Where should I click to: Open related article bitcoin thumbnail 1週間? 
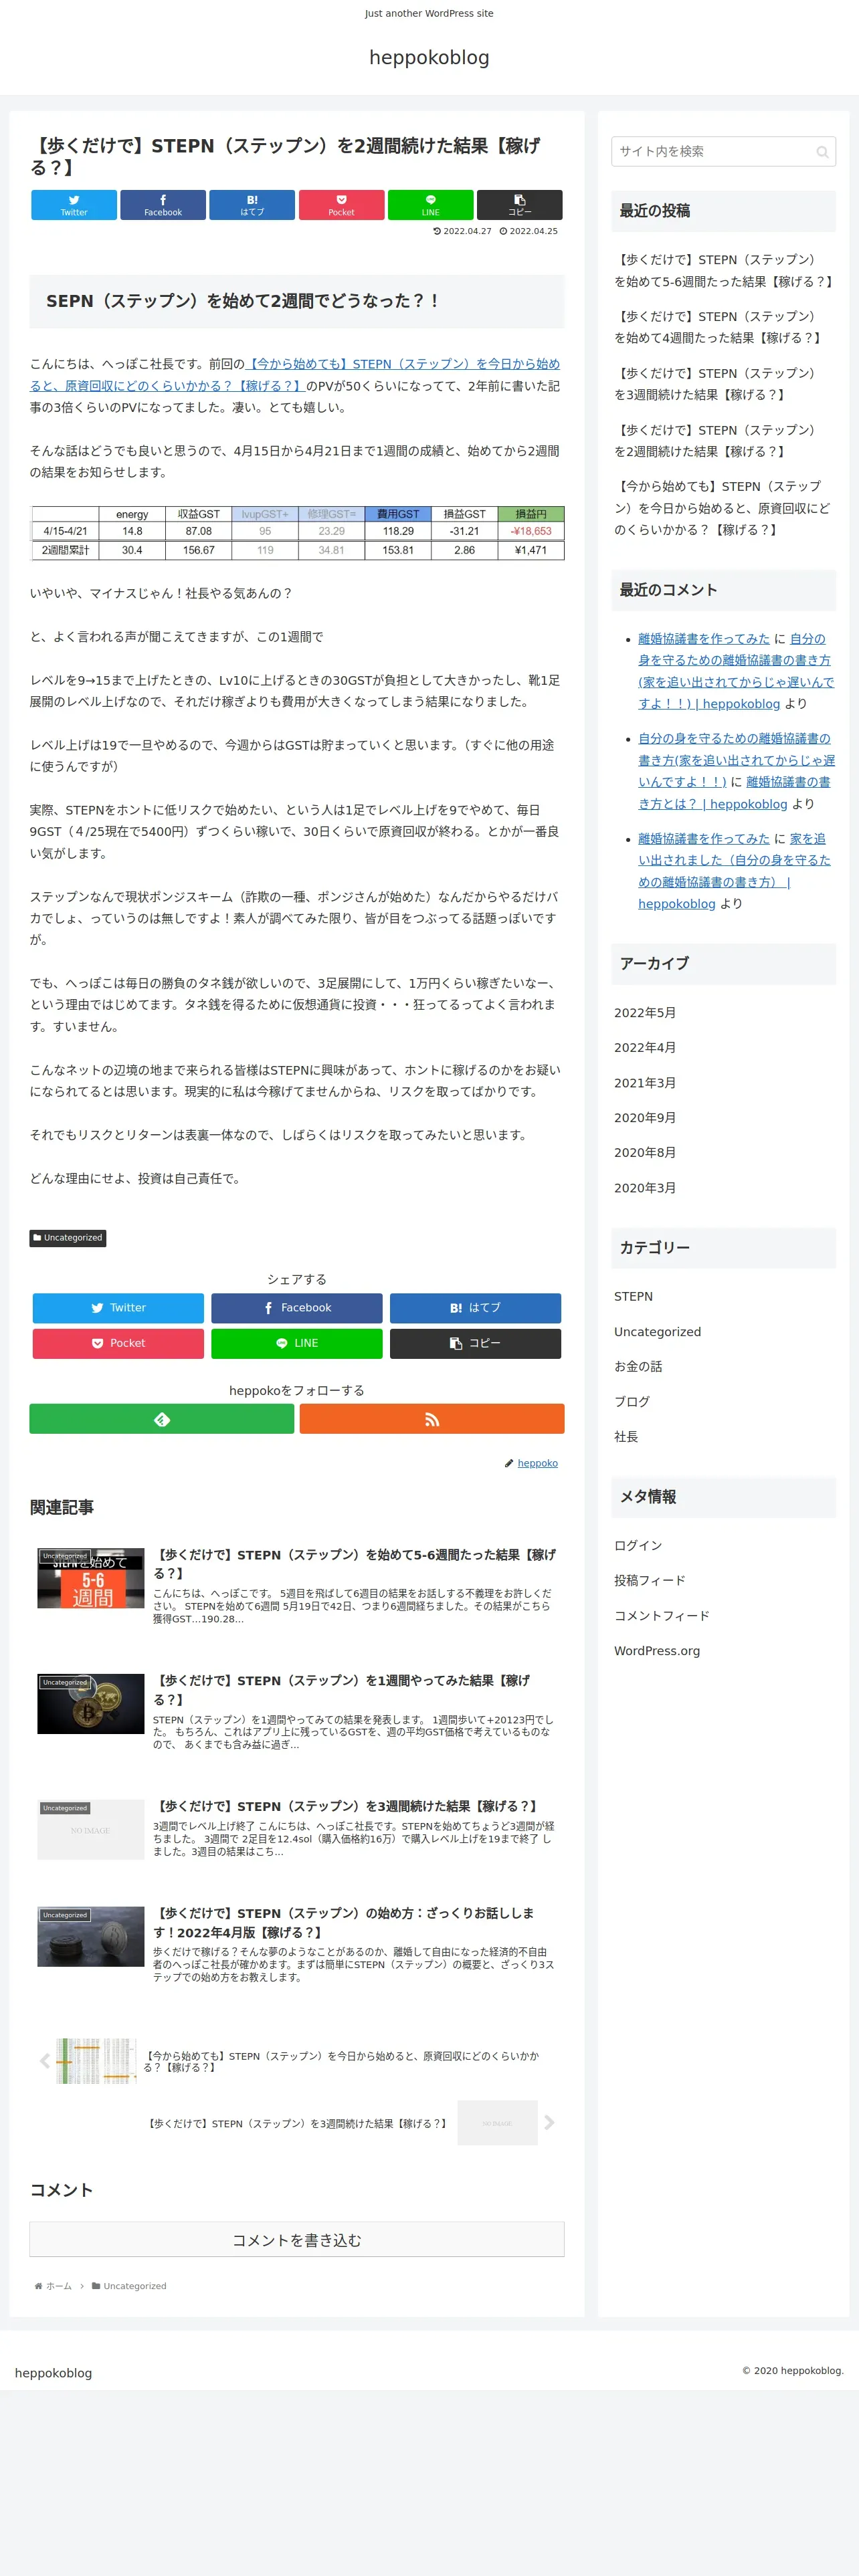(x=91, y=1704)
